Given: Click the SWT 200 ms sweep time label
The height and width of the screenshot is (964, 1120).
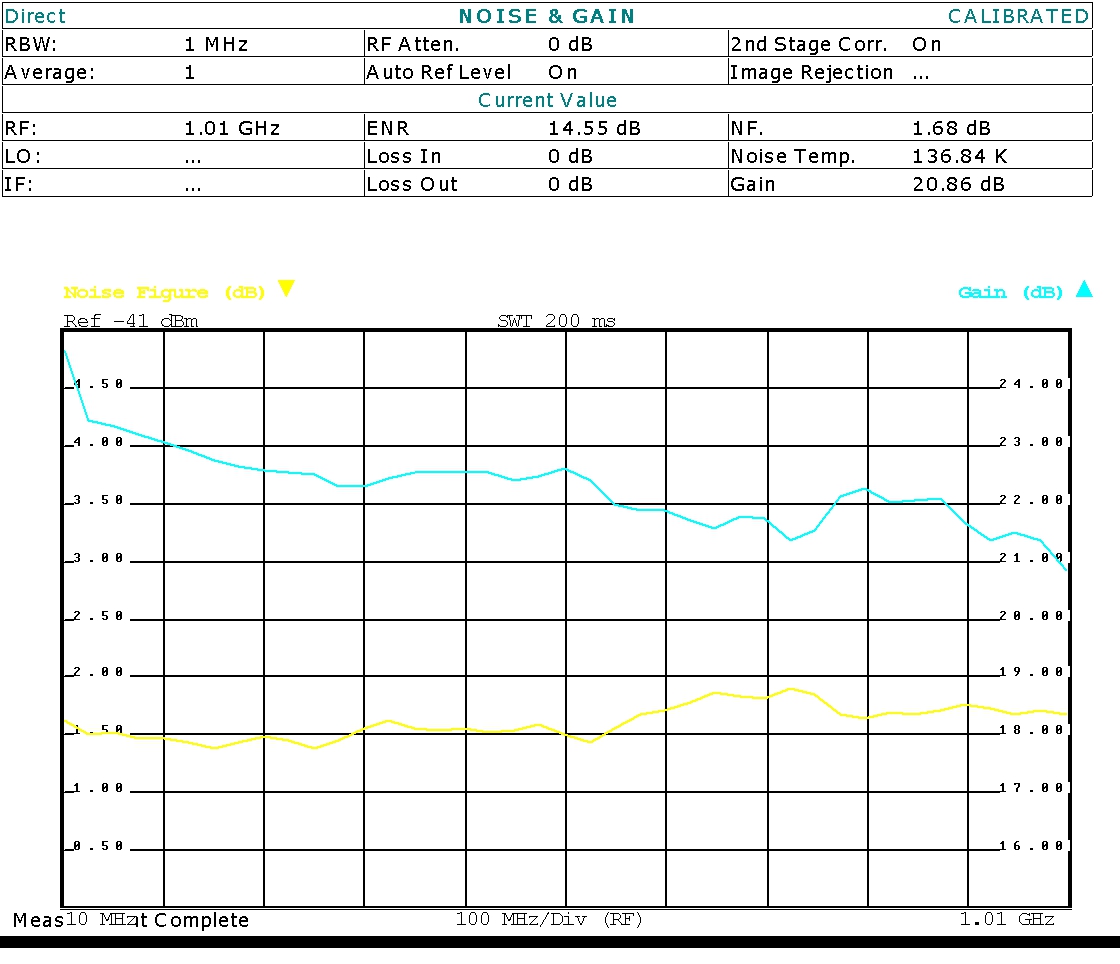Looking at the screenshot, I should pyautogui.click(x=556, y=321).
